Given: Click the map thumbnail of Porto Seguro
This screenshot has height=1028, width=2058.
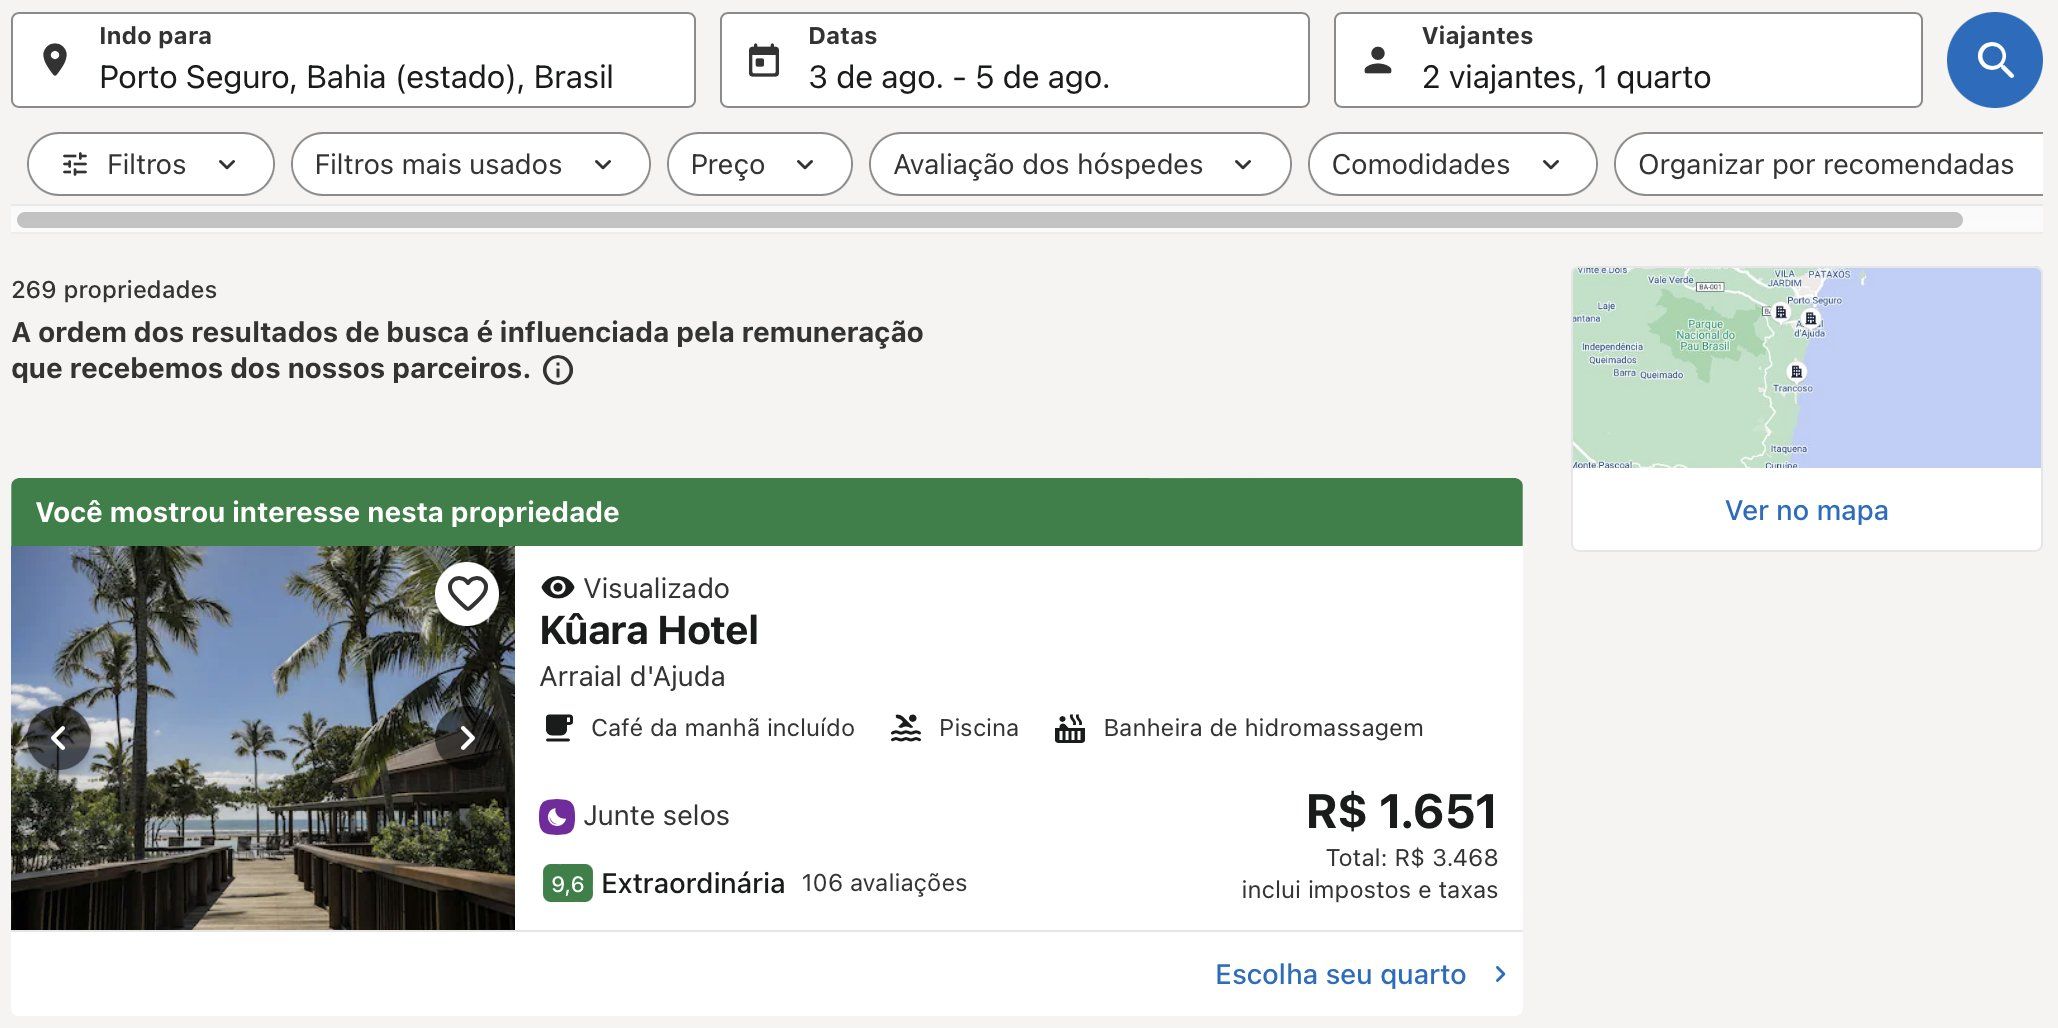Looking at the screenshot, I should (x=1806, y=368).
